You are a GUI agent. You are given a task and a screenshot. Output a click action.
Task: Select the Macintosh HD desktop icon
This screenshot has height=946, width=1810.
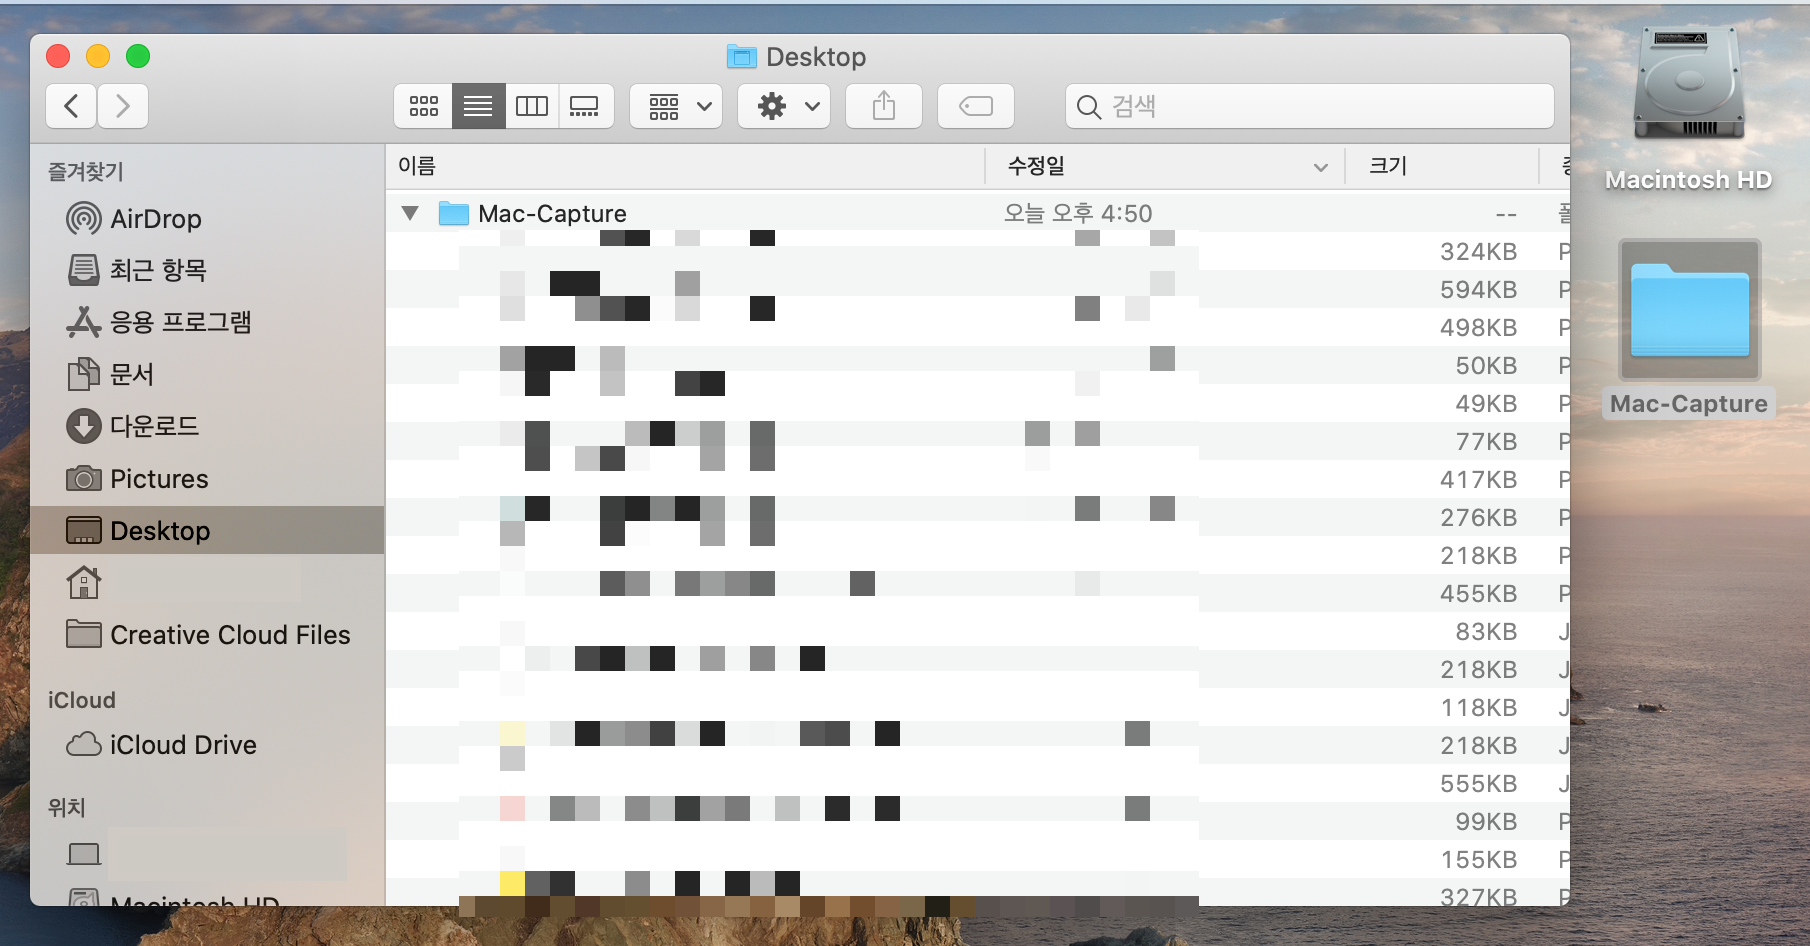(1688, 110)
